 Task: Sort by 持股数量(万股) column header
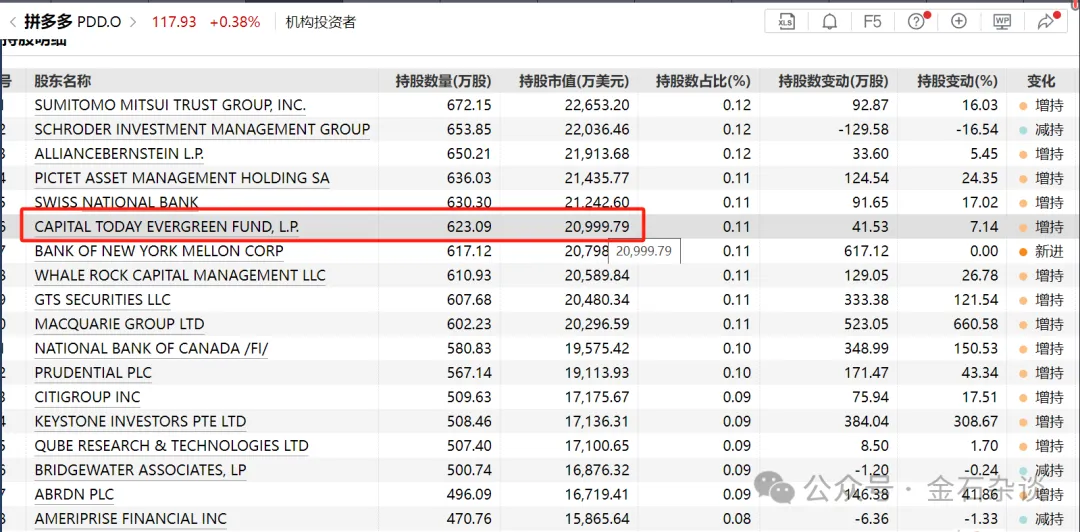click(x=443, y=81)
